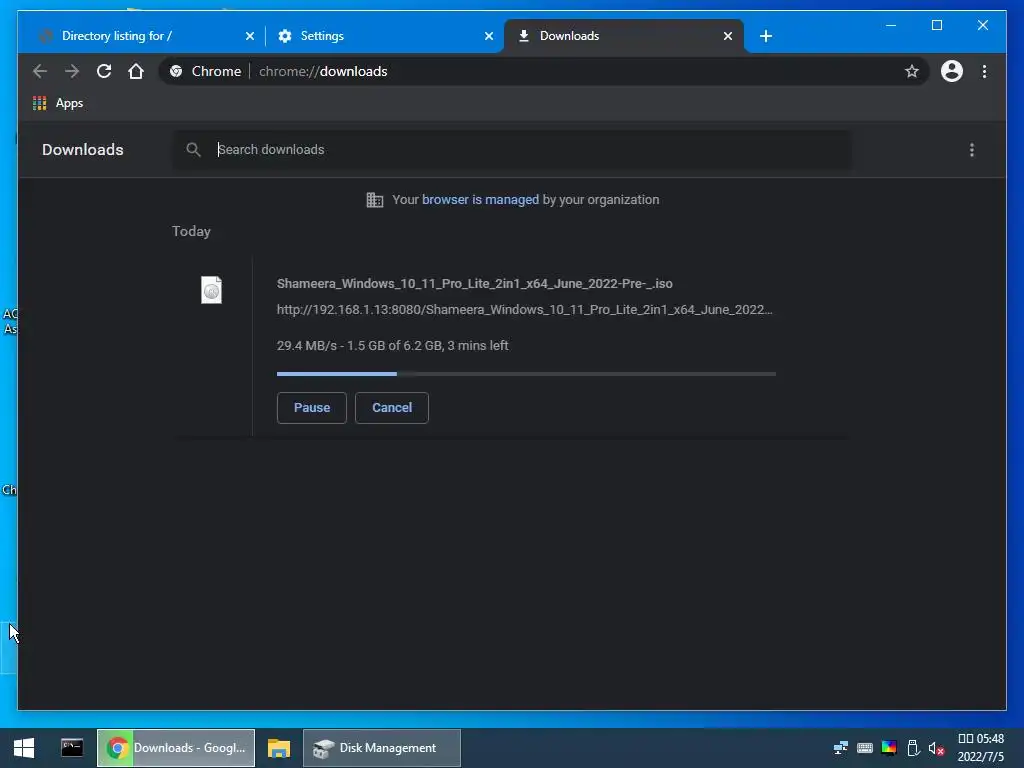Close the Settings tab
Screen dimensions: 1024x768
(x=489, y=36)
